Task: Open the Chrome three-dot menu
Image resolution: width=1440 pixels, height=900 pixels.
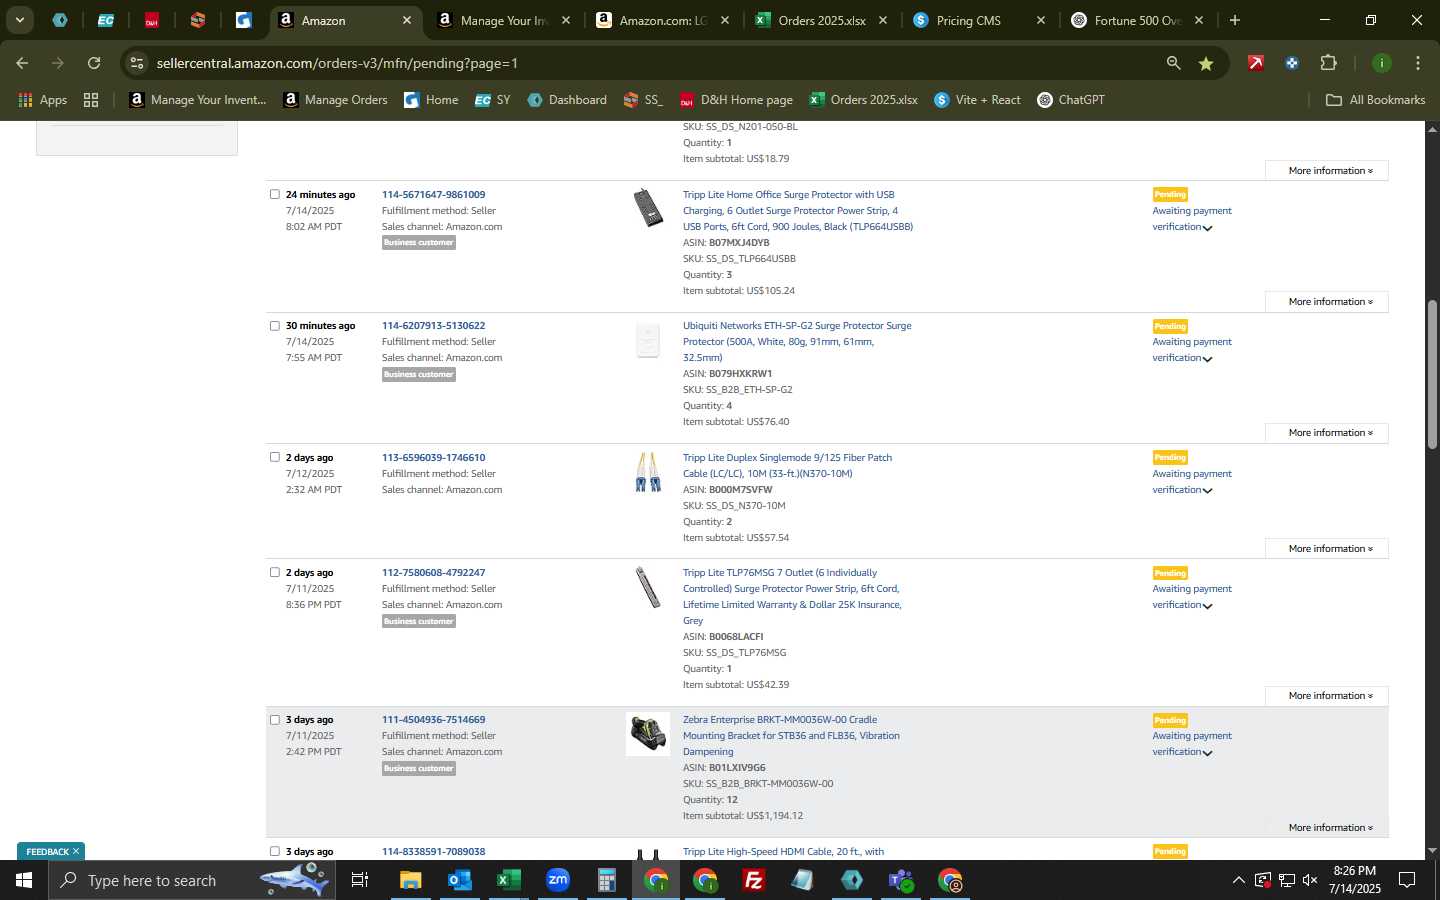Action: tap(1418, 63)
